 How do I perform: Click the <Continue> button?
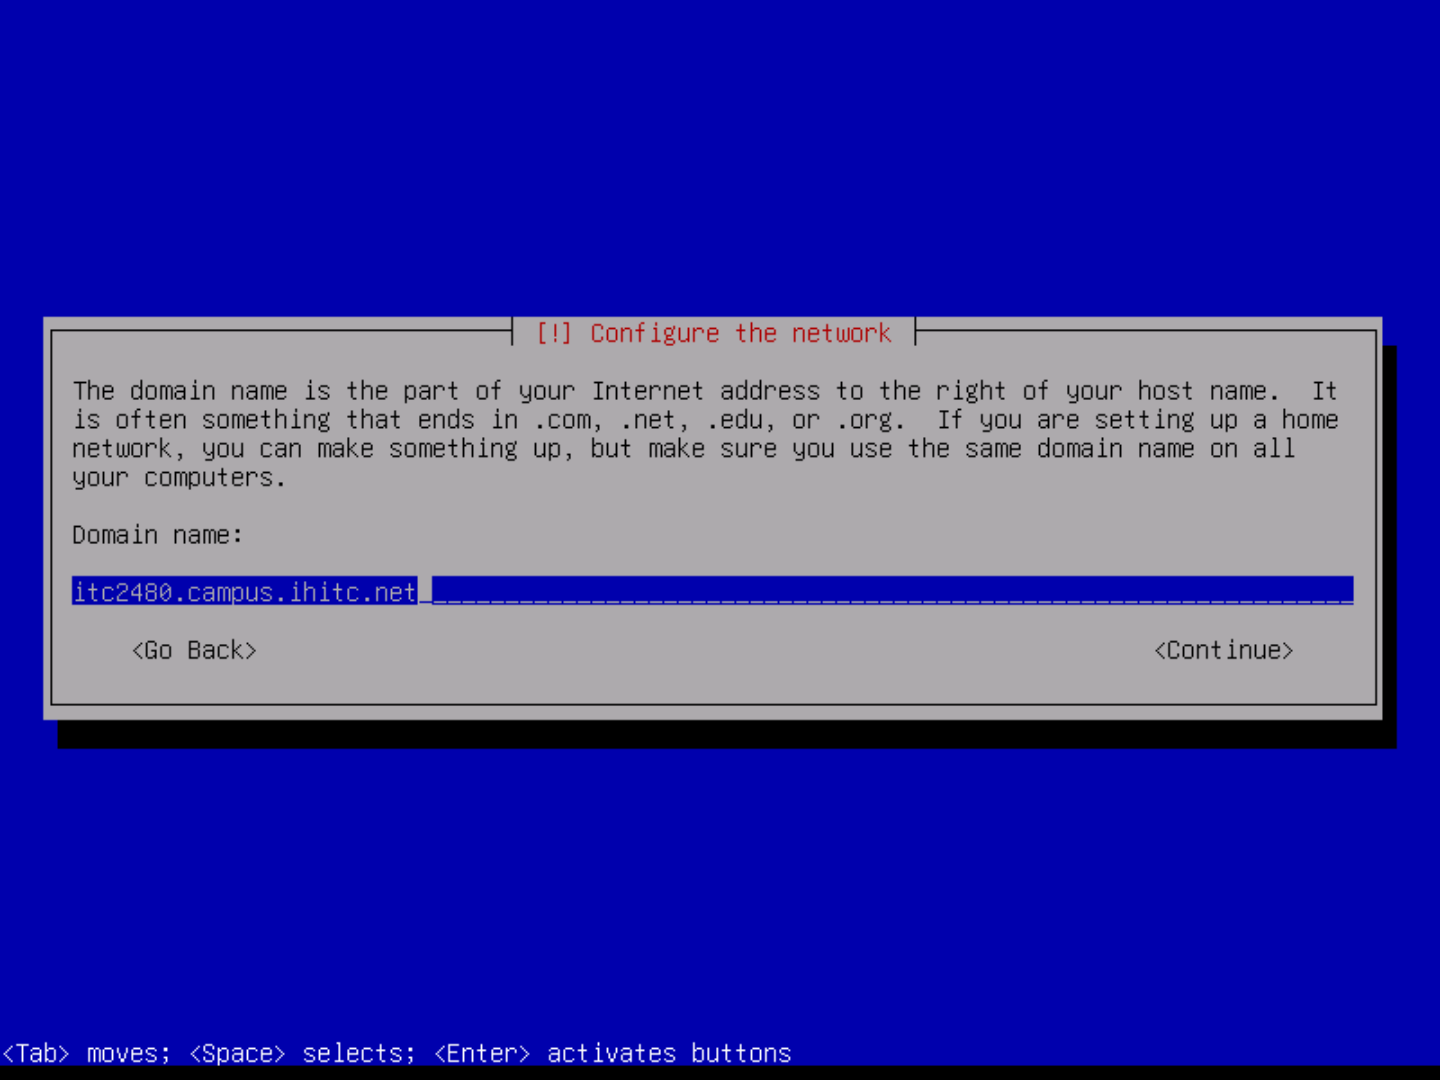(1223, 650)
